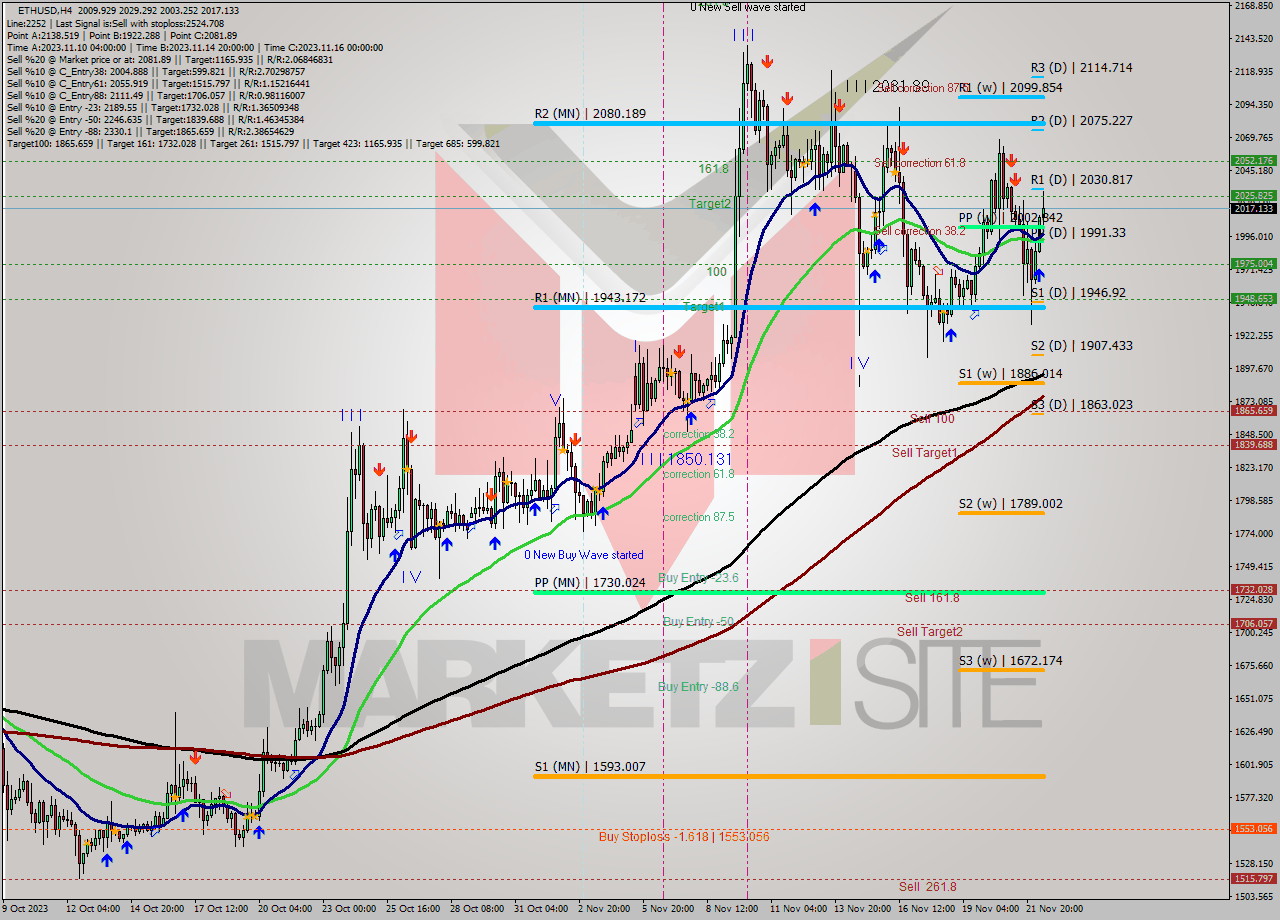Click the '8 Nov 12:00' date label
Screen dimensions: 1280x920
(732, 909)
